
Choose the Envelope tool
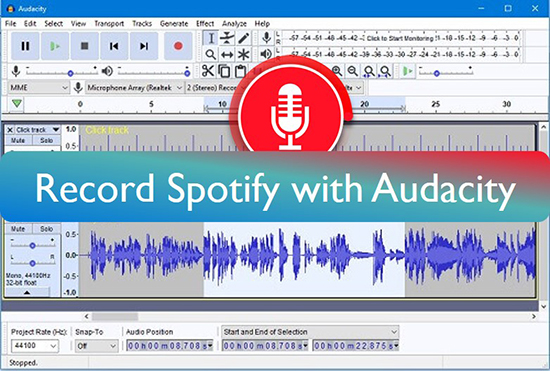[227, 38]
